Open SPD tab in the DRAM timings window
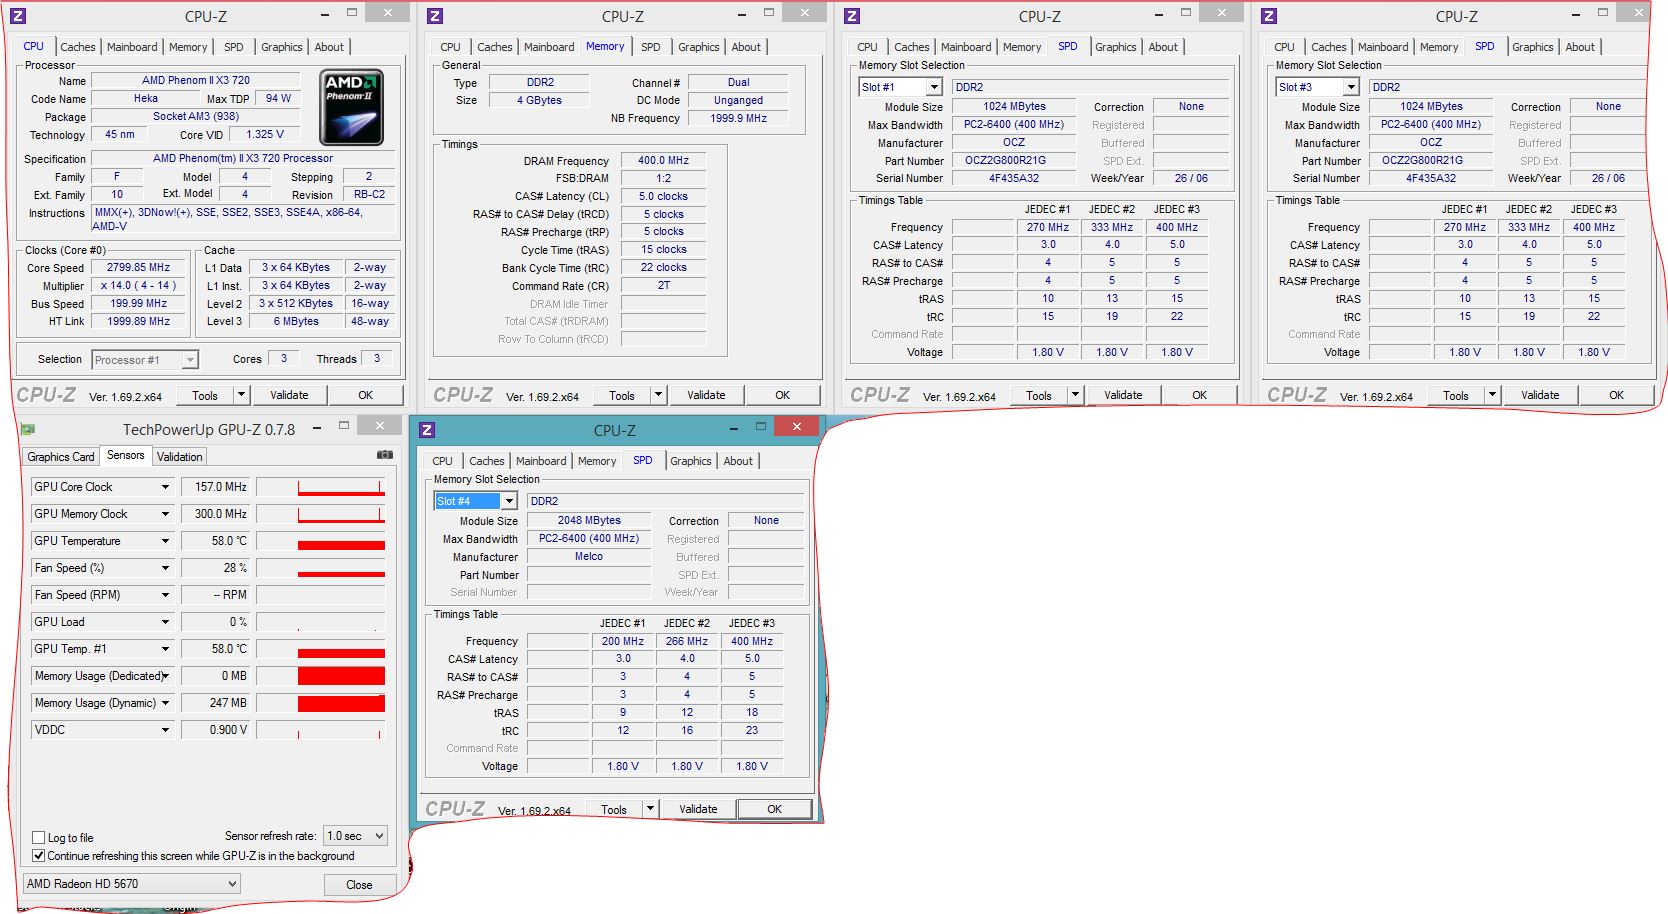Viewport: 1668px width, 914px height. pos(651,47)
